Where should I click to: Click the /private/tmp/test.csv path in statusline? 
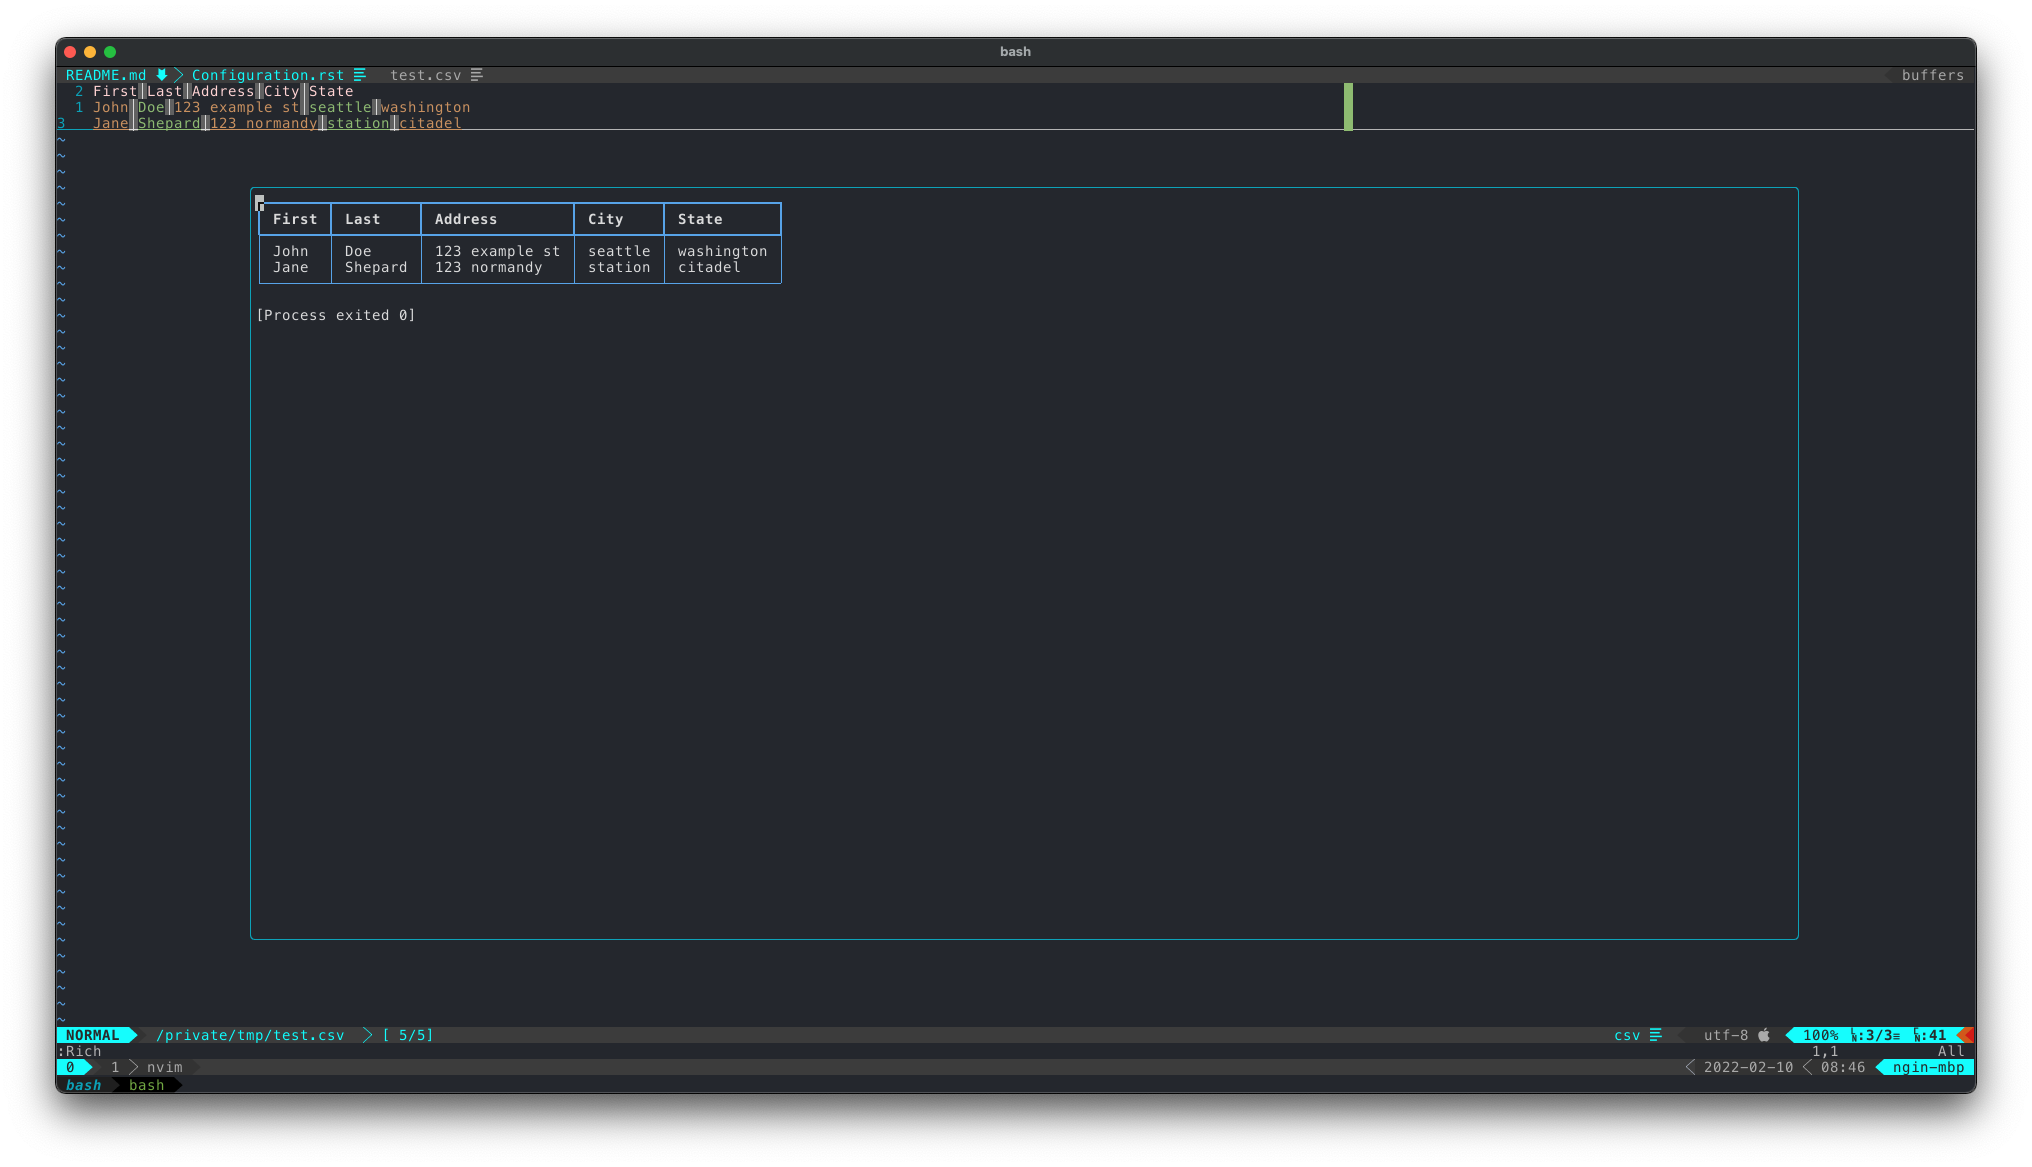click(250, 1035)
